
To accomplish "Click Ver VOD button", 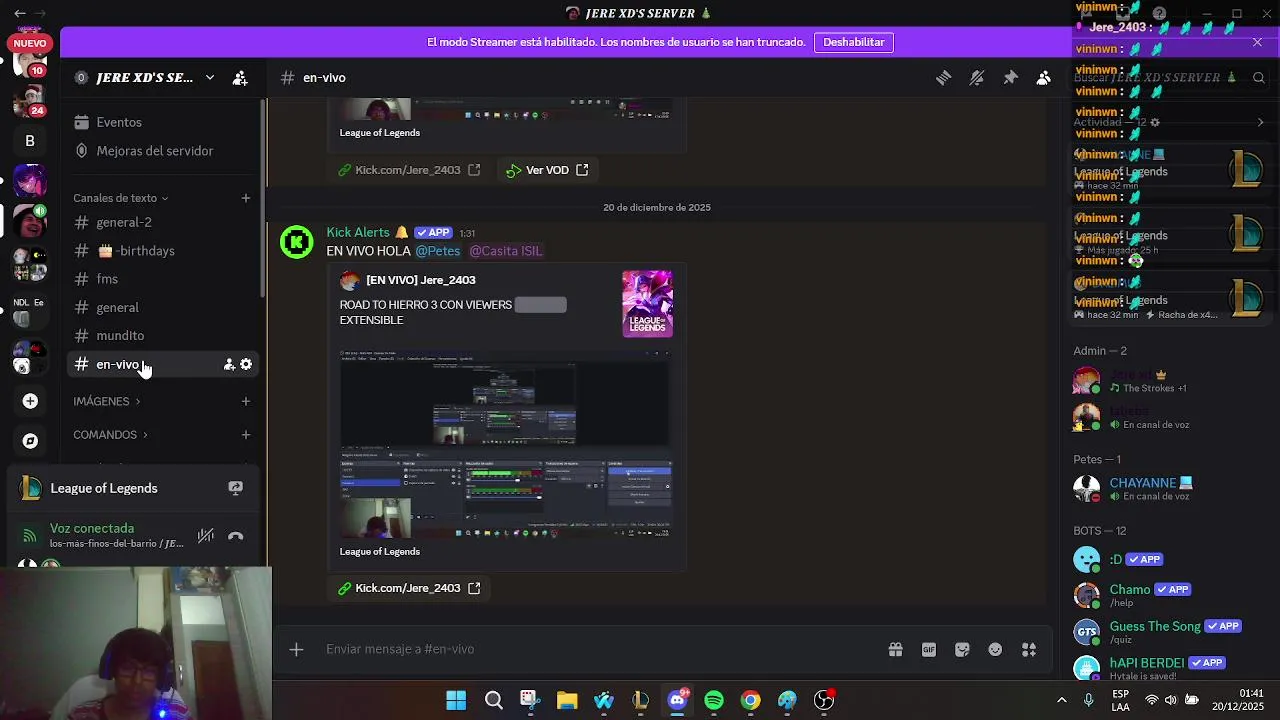I will point(547,170).
